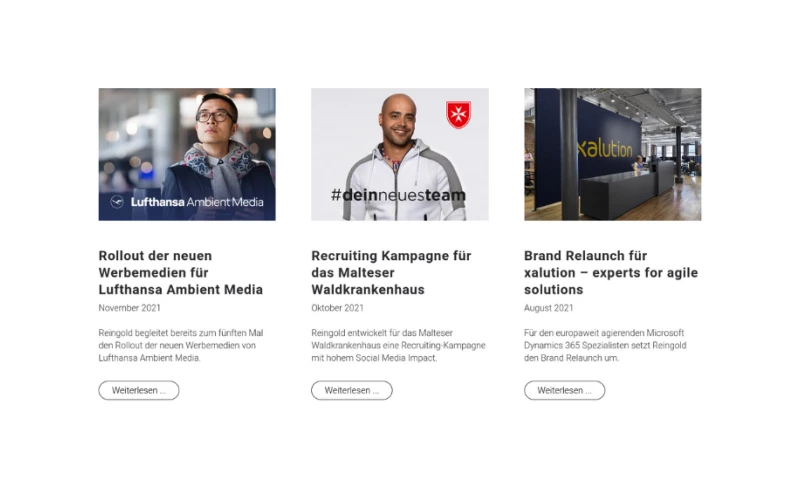Viewport: 800px width, 480px height.
Task: Open the Malteser #deinneuesteam campaign image
Action: (399, 154)
